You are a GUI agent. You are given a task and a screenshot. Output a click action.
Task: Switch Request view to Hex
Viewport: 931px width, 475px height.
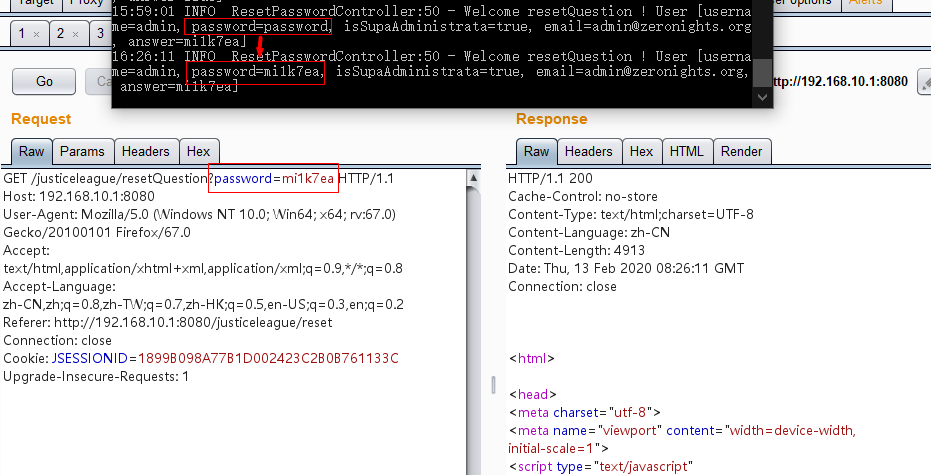click(198, 152)
